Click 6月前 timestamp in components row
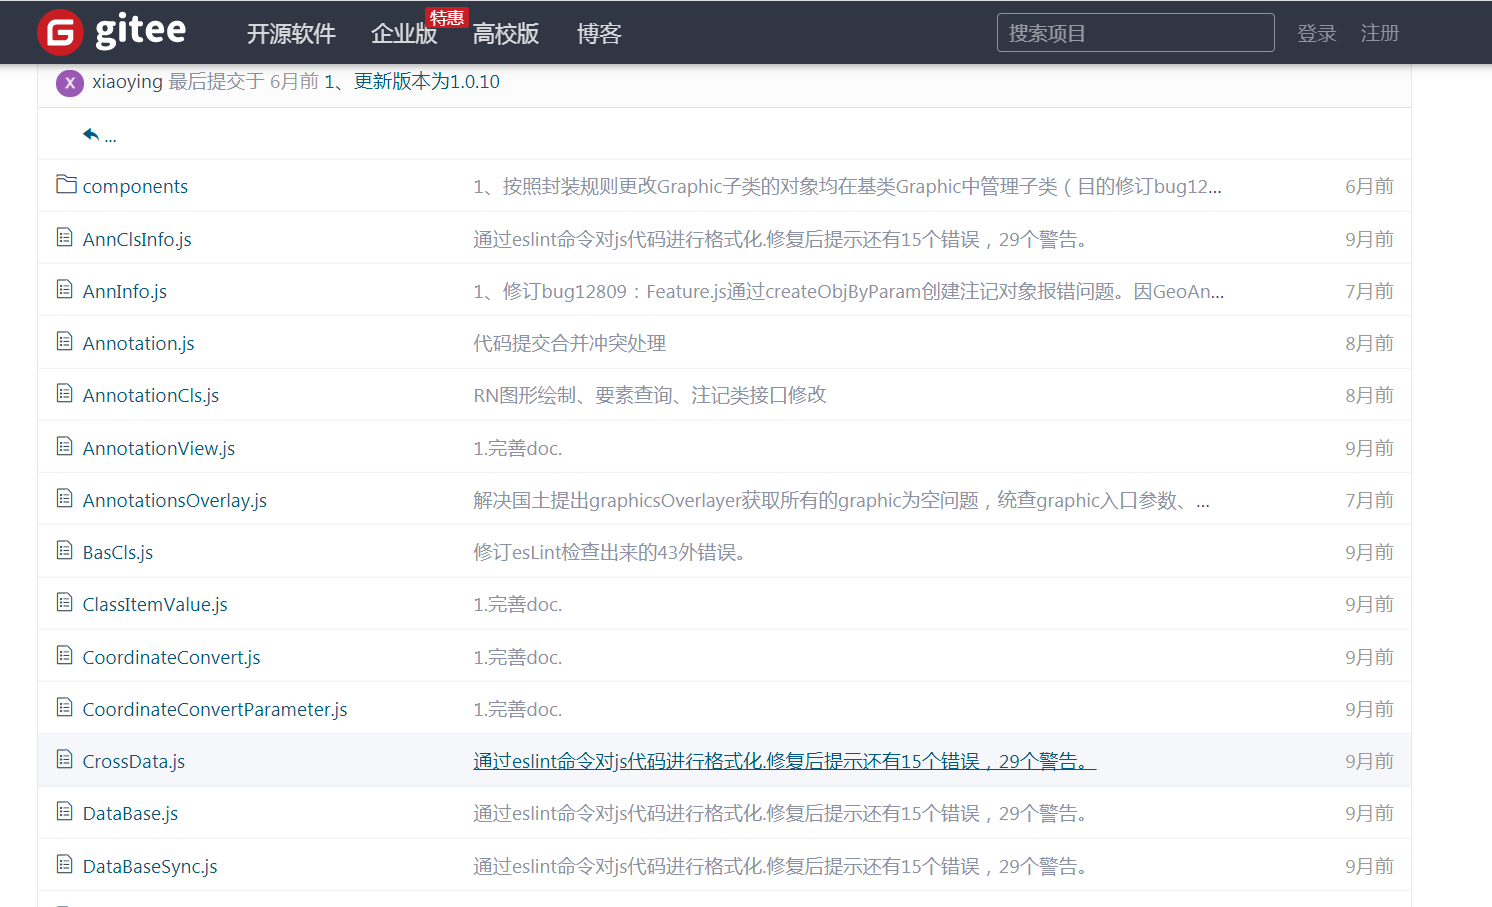The width and height of the screenshot is (1492, 907). click(x=1369, y=187)
